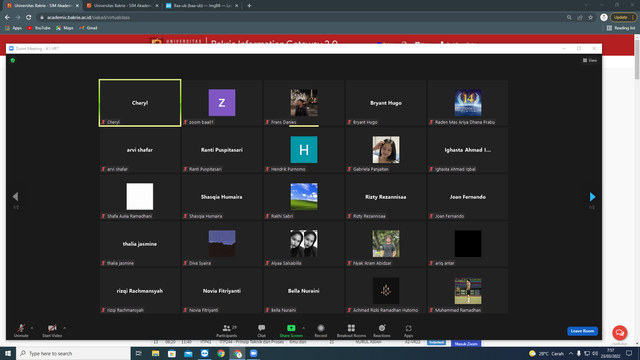The width and height of the screenshot is (640, 360).
Task: Open the Windows Start menu
Action: click(8, 353)
